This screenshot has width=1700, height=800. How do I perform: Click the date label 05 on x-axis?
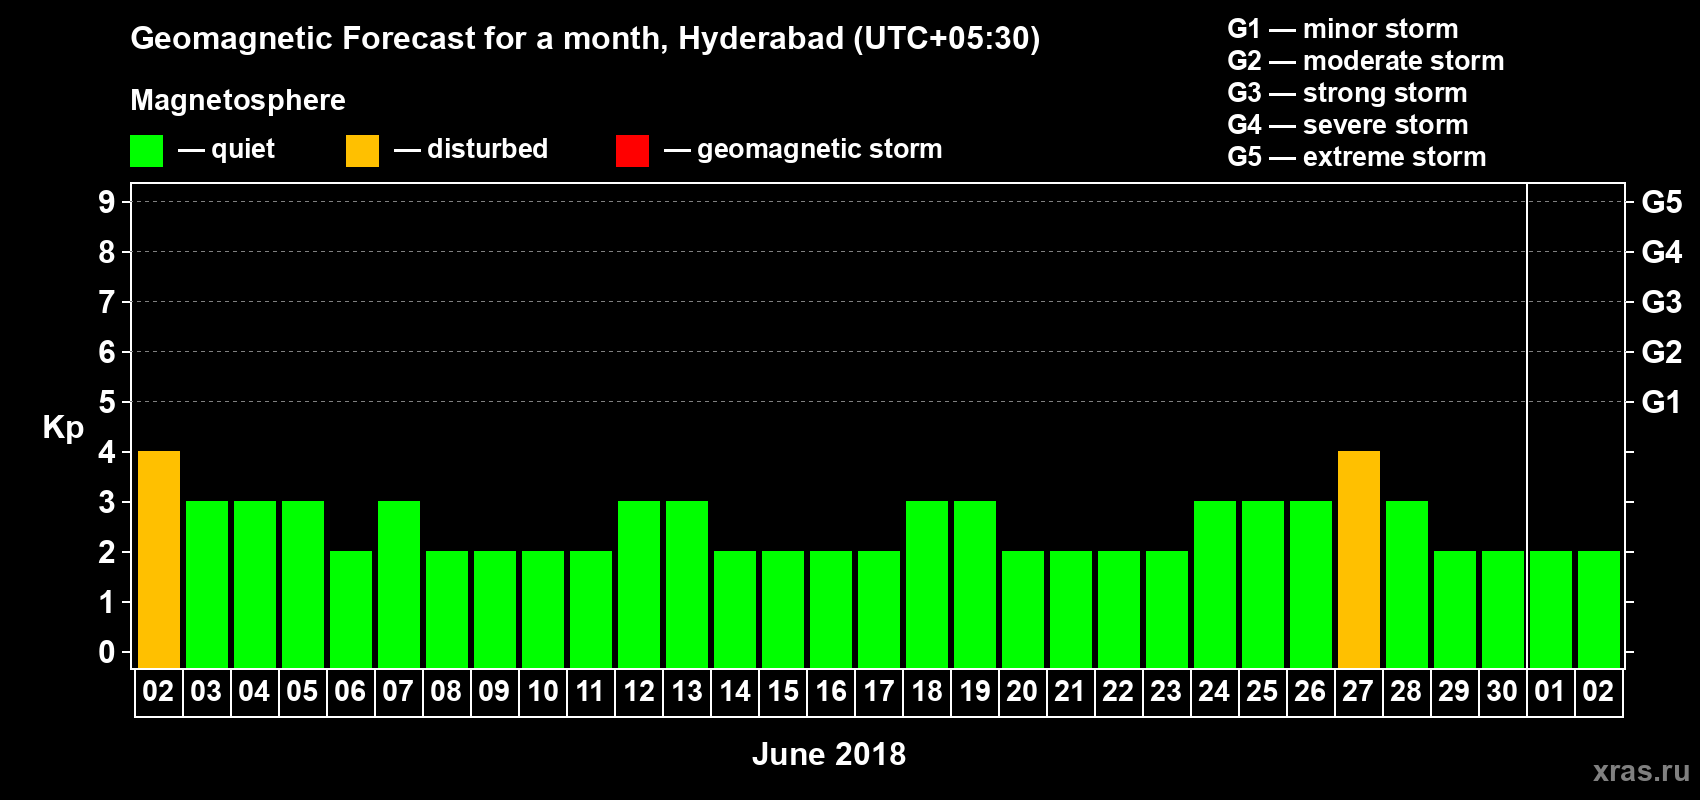click(302, 692)
